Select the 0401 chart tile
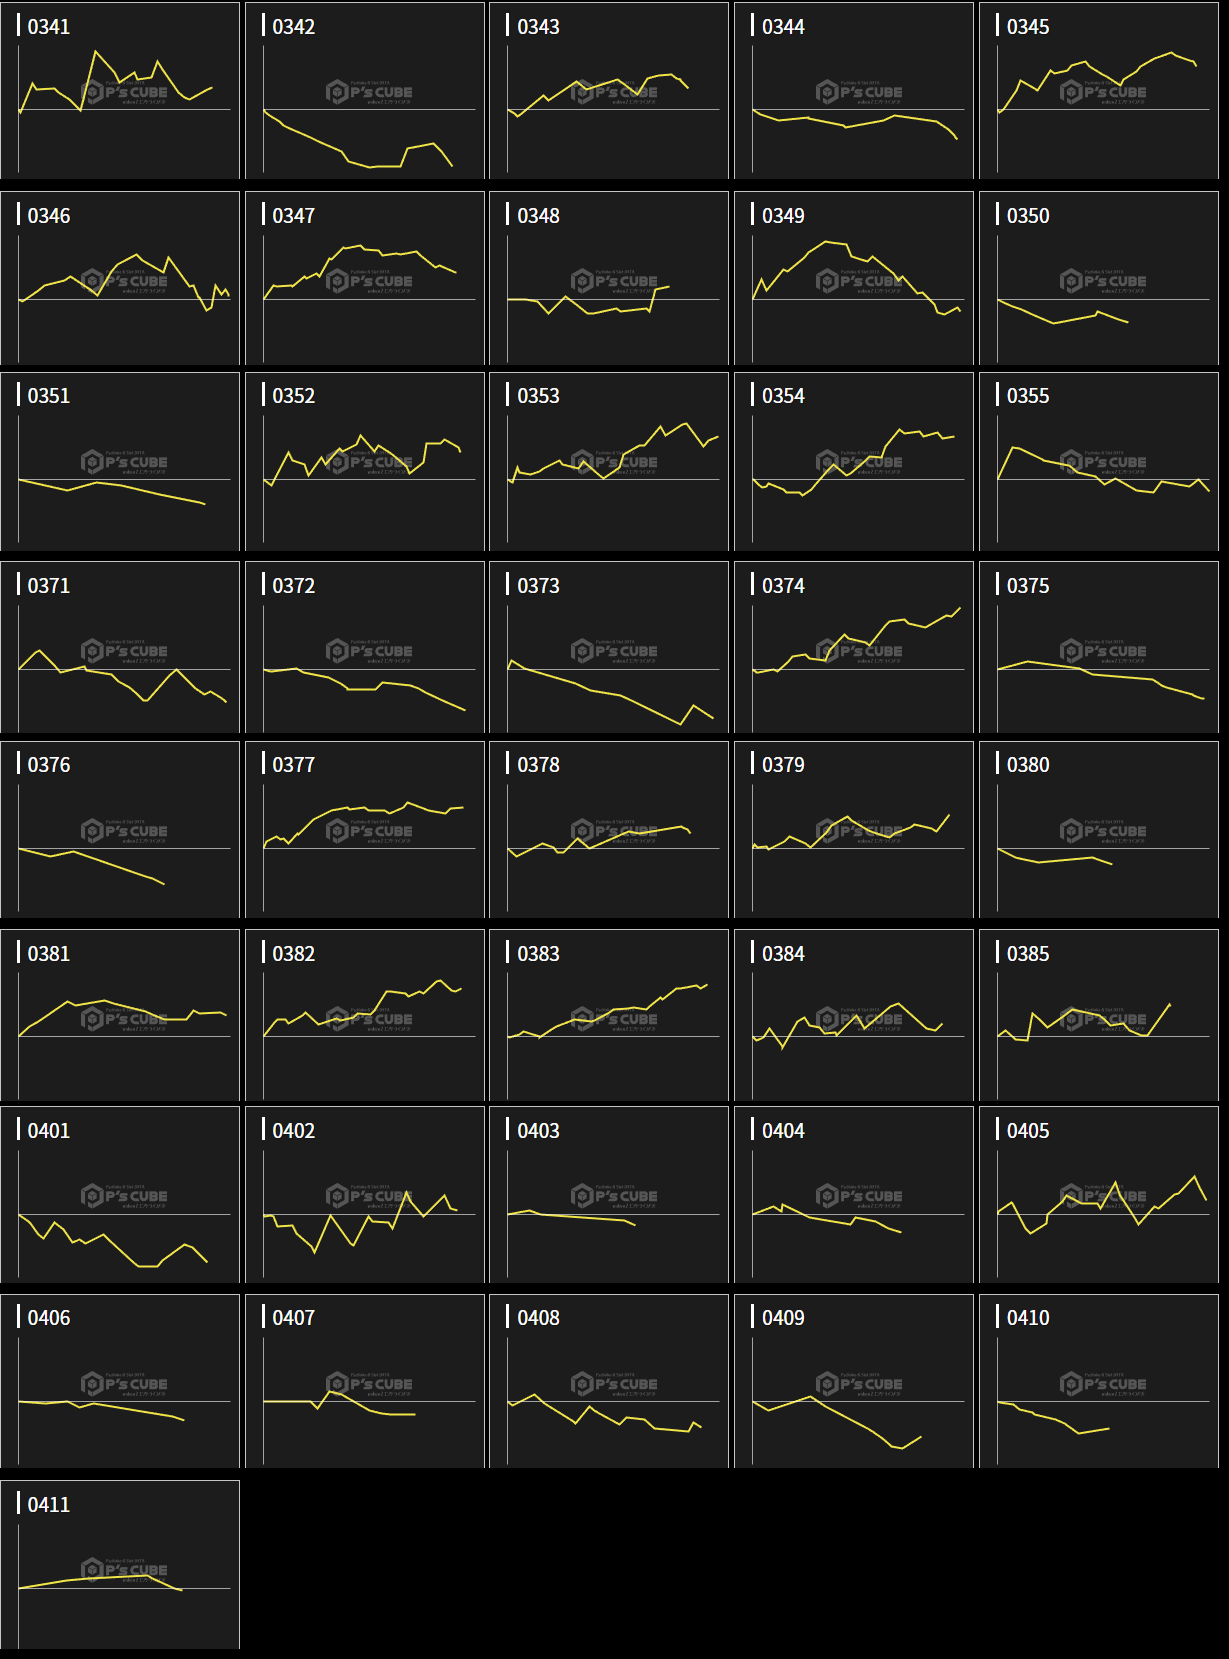The height and width of the screenshot is (1659, 1229). coord(120,1195)
